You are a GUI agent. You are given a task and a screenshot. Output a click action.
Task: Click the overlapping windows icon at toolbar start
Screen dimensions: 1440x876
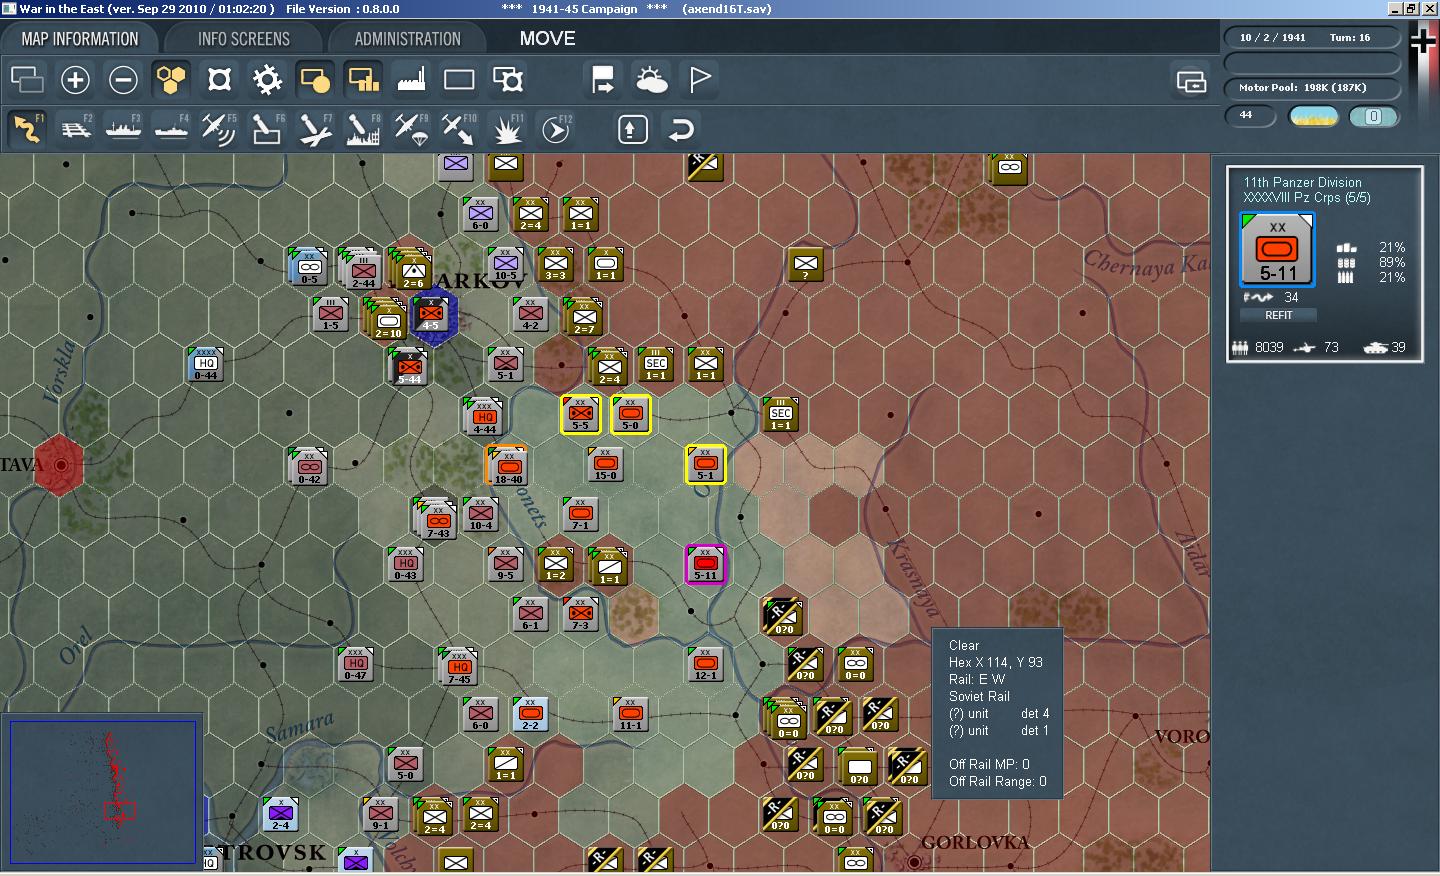(27, 79)
